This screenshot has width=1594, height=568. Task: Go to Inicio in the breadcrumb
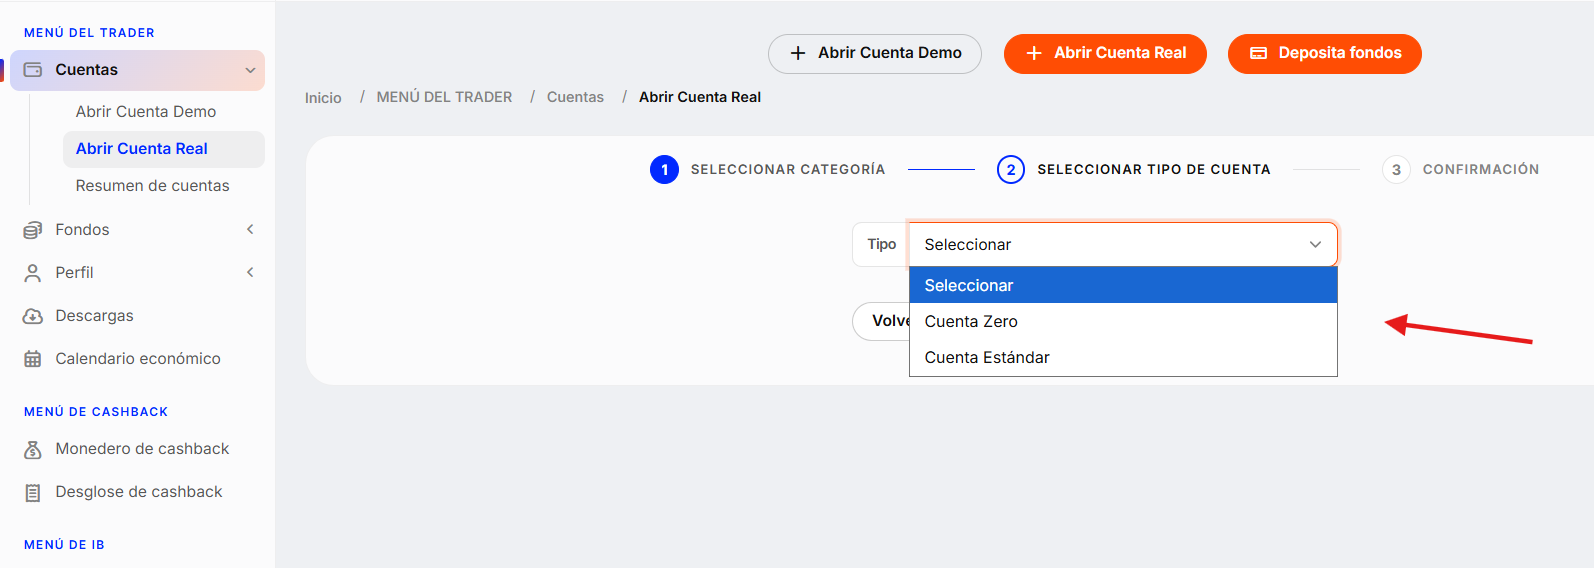point(323,97)
